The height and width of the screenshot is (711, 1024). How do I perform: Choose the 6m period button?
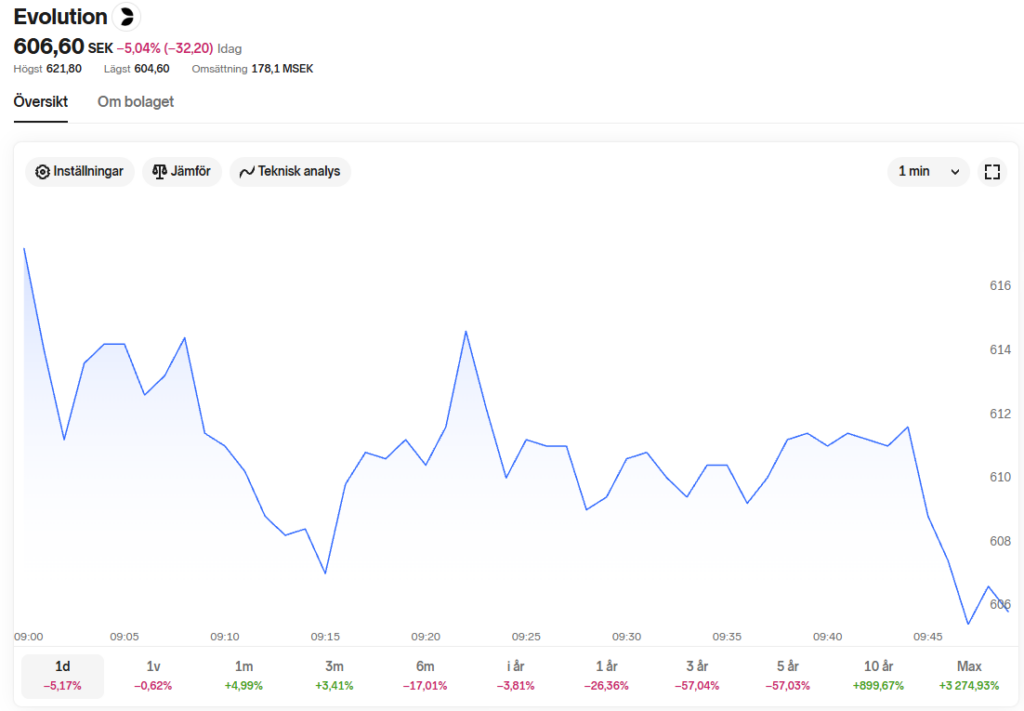tap(425, 676)
